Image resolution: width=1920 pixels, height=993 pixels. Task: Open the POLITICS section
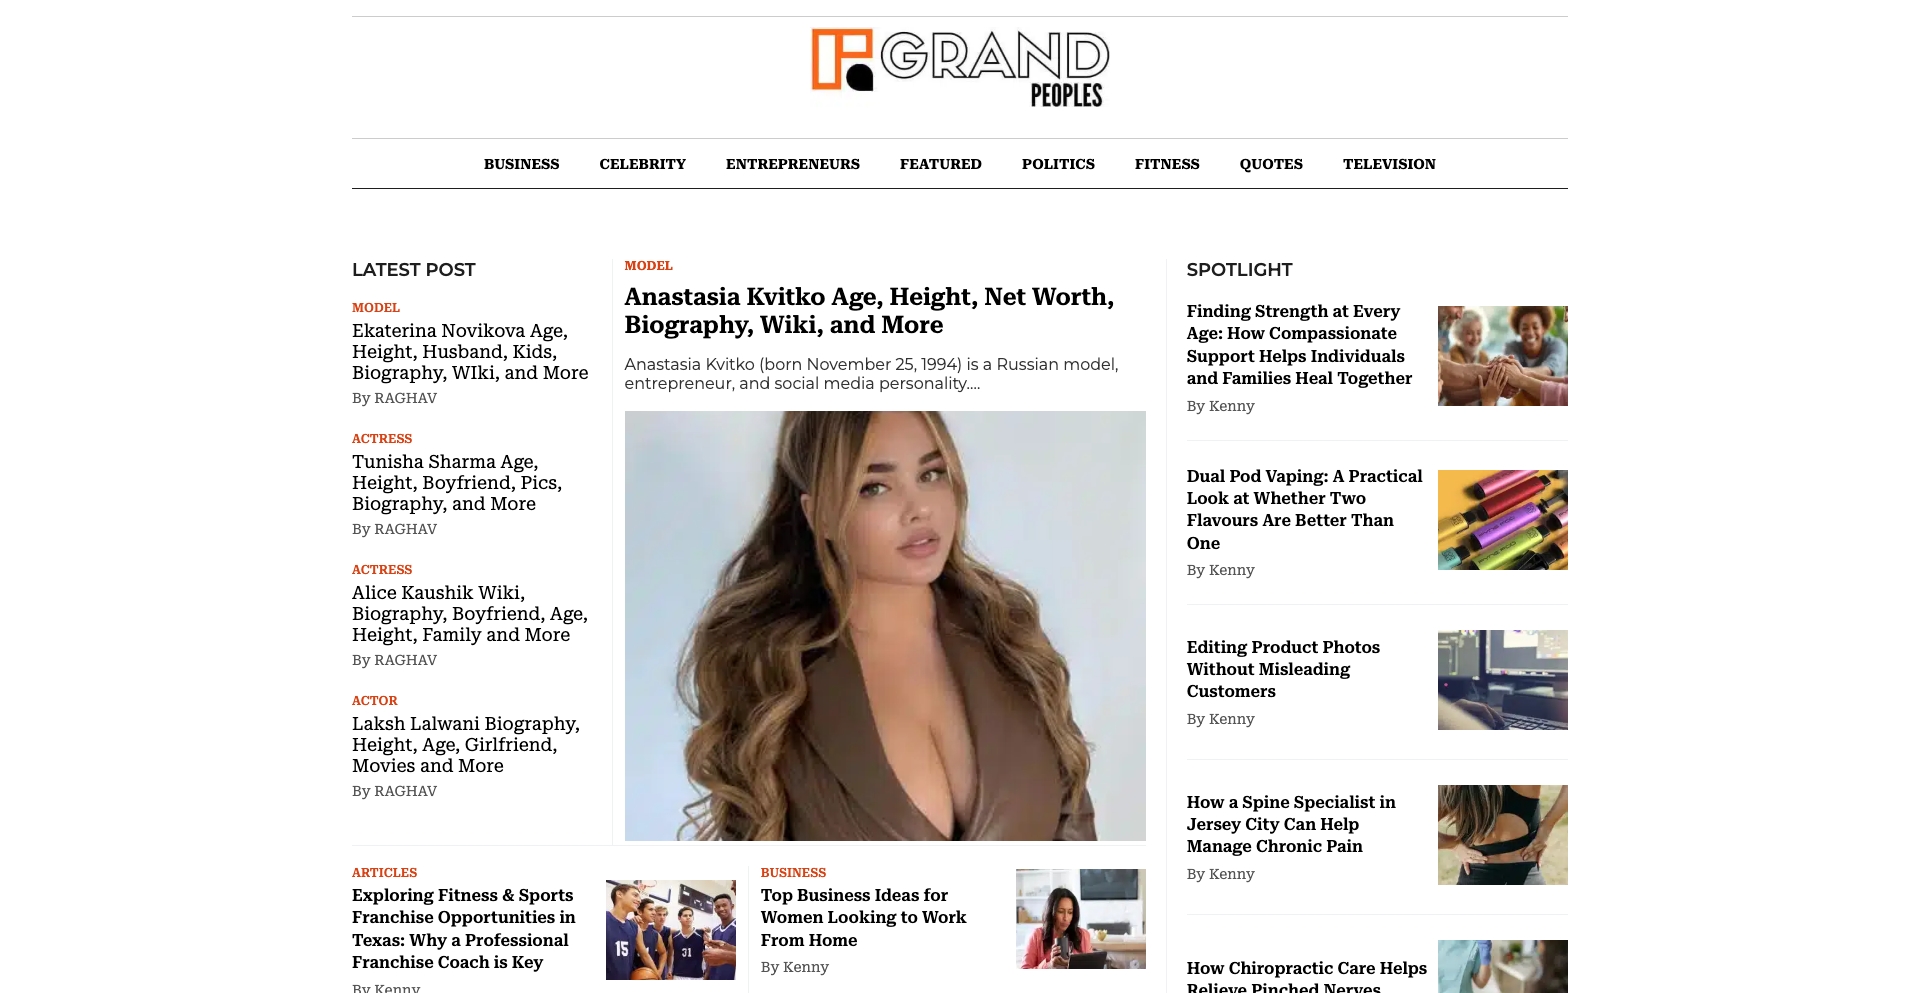click(x=1057, y=163)
